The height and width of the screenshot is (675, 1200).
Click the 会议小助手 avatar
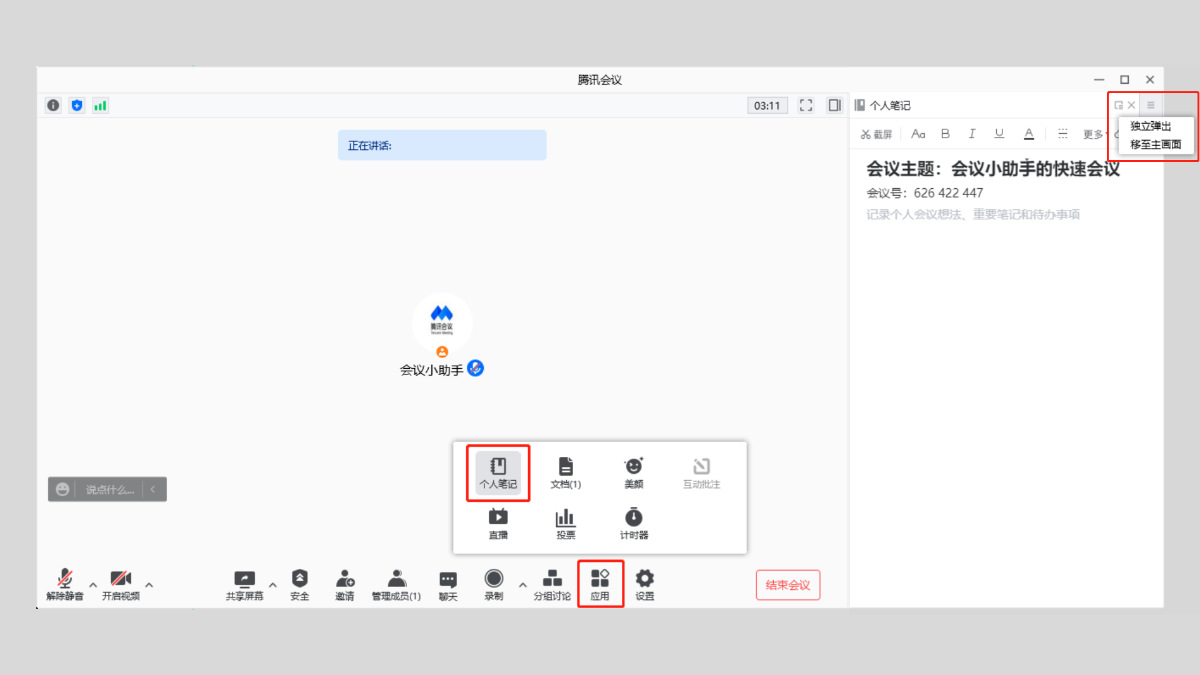(x=442, y=320)
